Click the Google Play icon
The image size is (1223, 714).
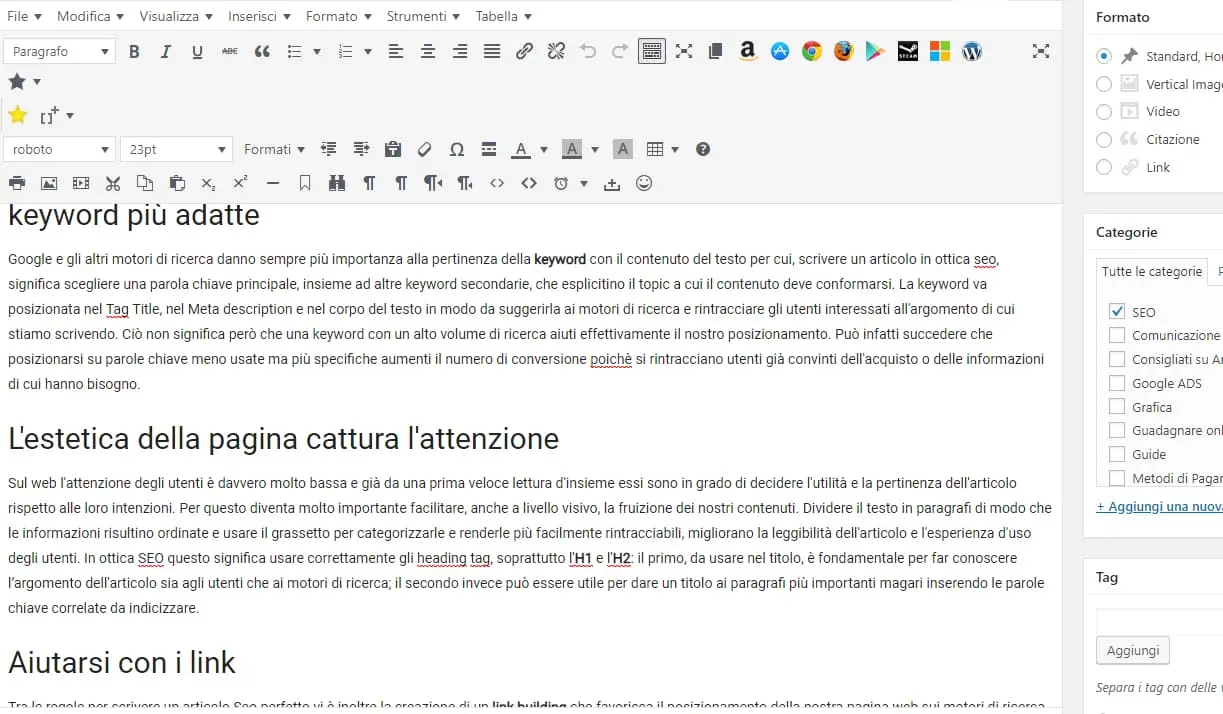pos(876,51)
